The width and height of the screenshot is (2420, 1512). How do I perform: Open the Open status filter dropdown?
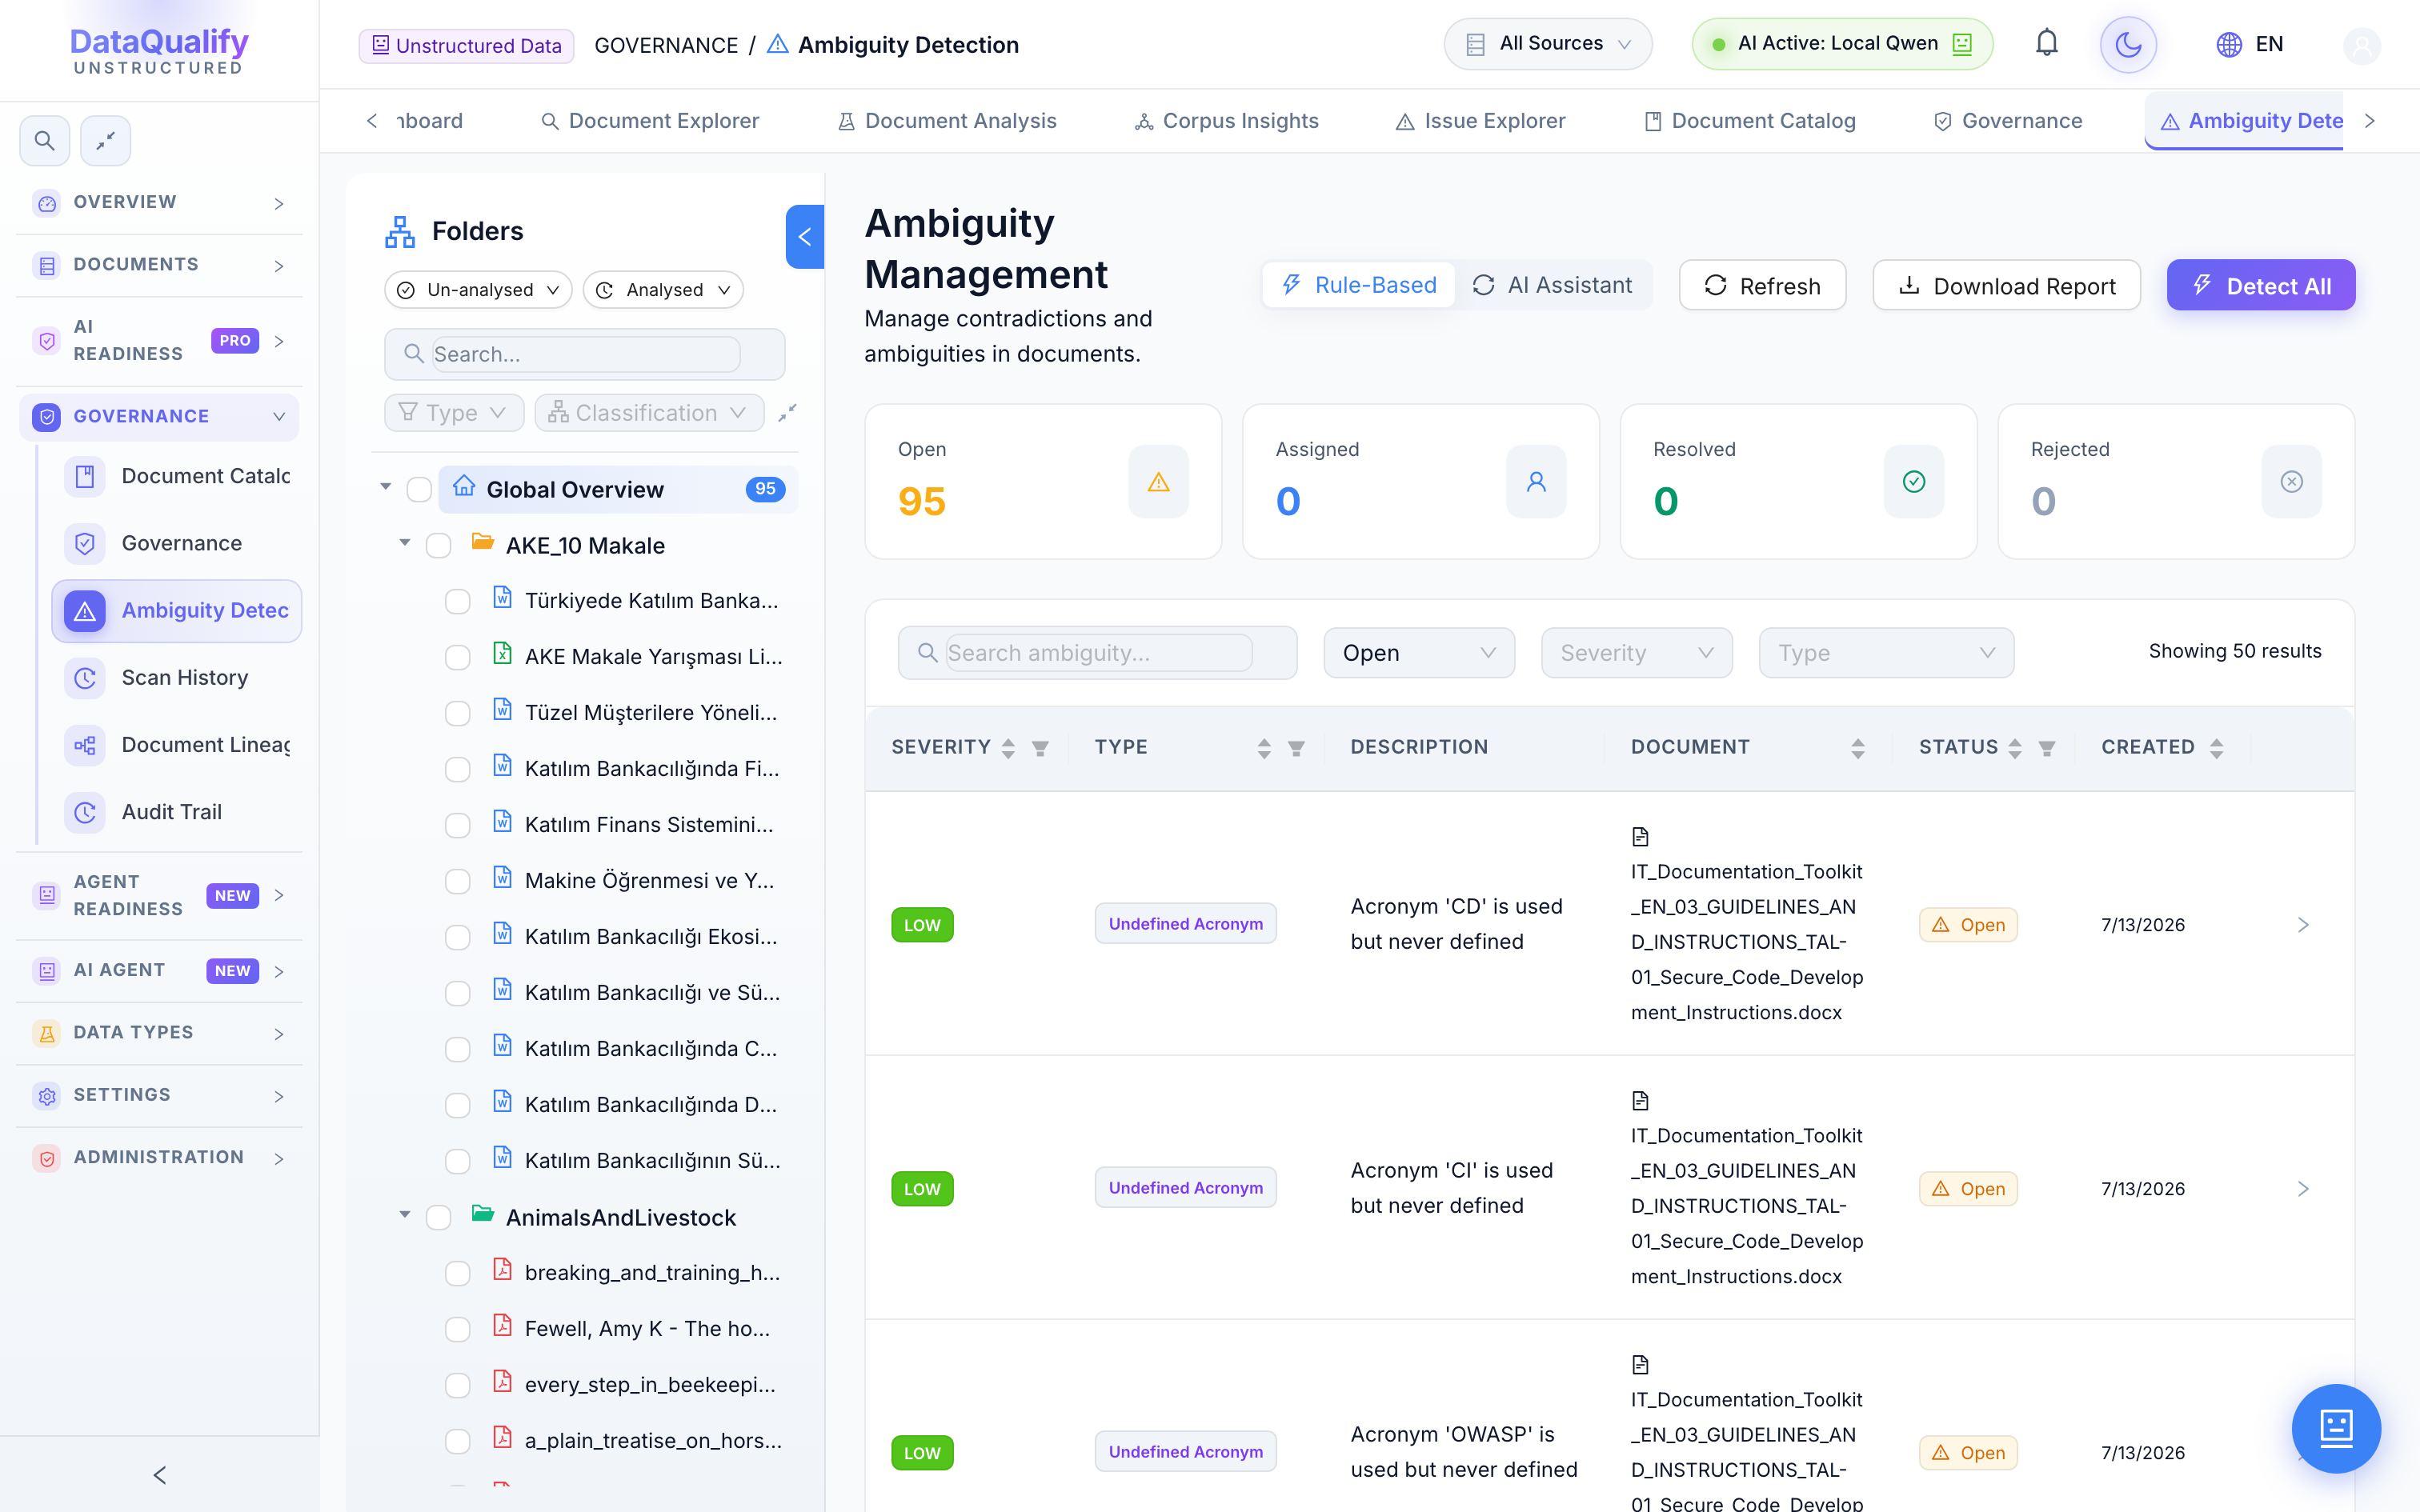[x=1419, y=653]
